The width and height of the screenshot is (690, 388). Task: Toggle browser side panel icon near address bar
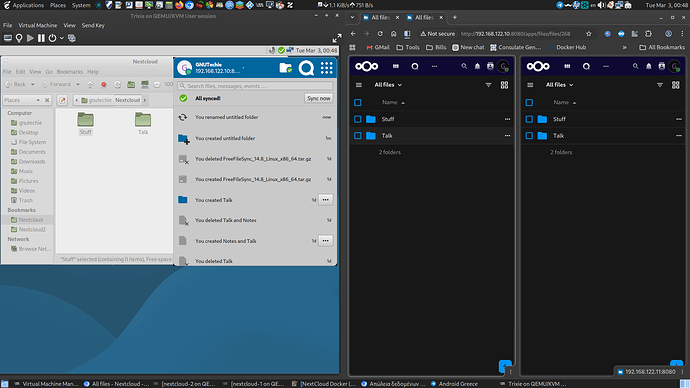coord(407,34)
